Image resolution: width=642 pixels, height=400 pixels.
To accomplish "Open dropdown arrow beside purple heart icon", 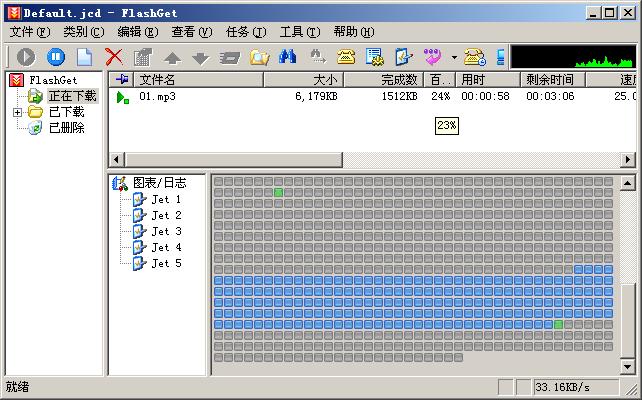I will tap(453, 57).
